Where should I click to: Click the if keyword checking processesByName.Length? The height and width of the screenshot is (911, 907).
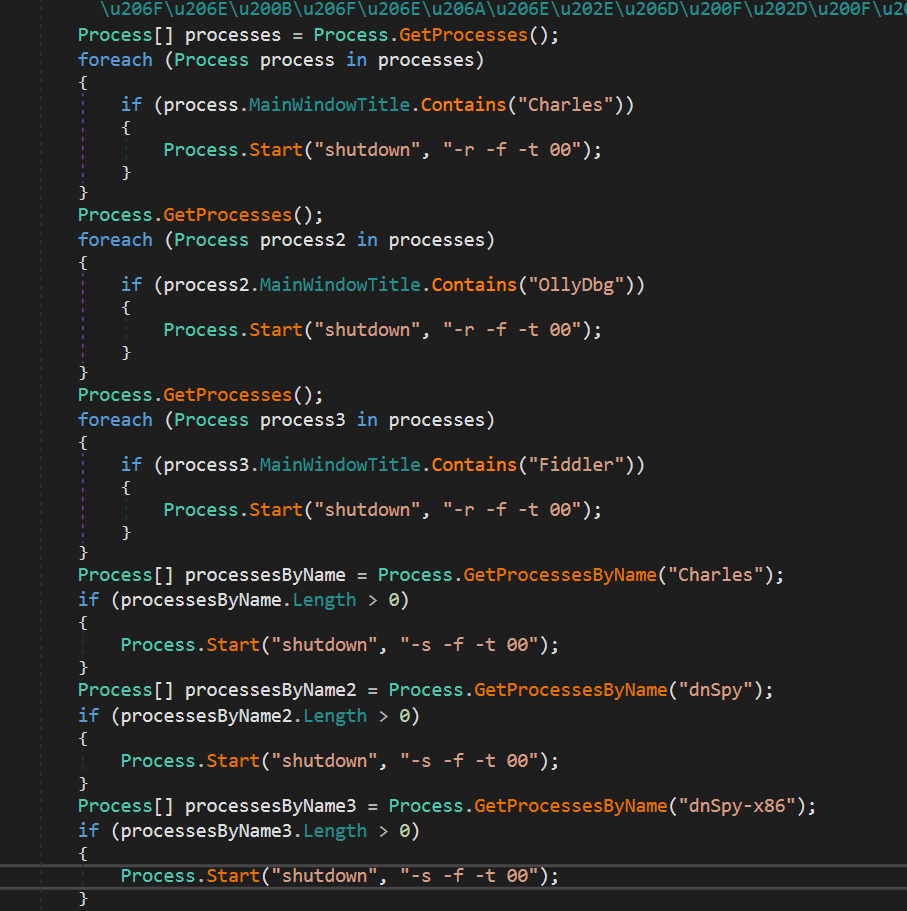pos(88,599)
